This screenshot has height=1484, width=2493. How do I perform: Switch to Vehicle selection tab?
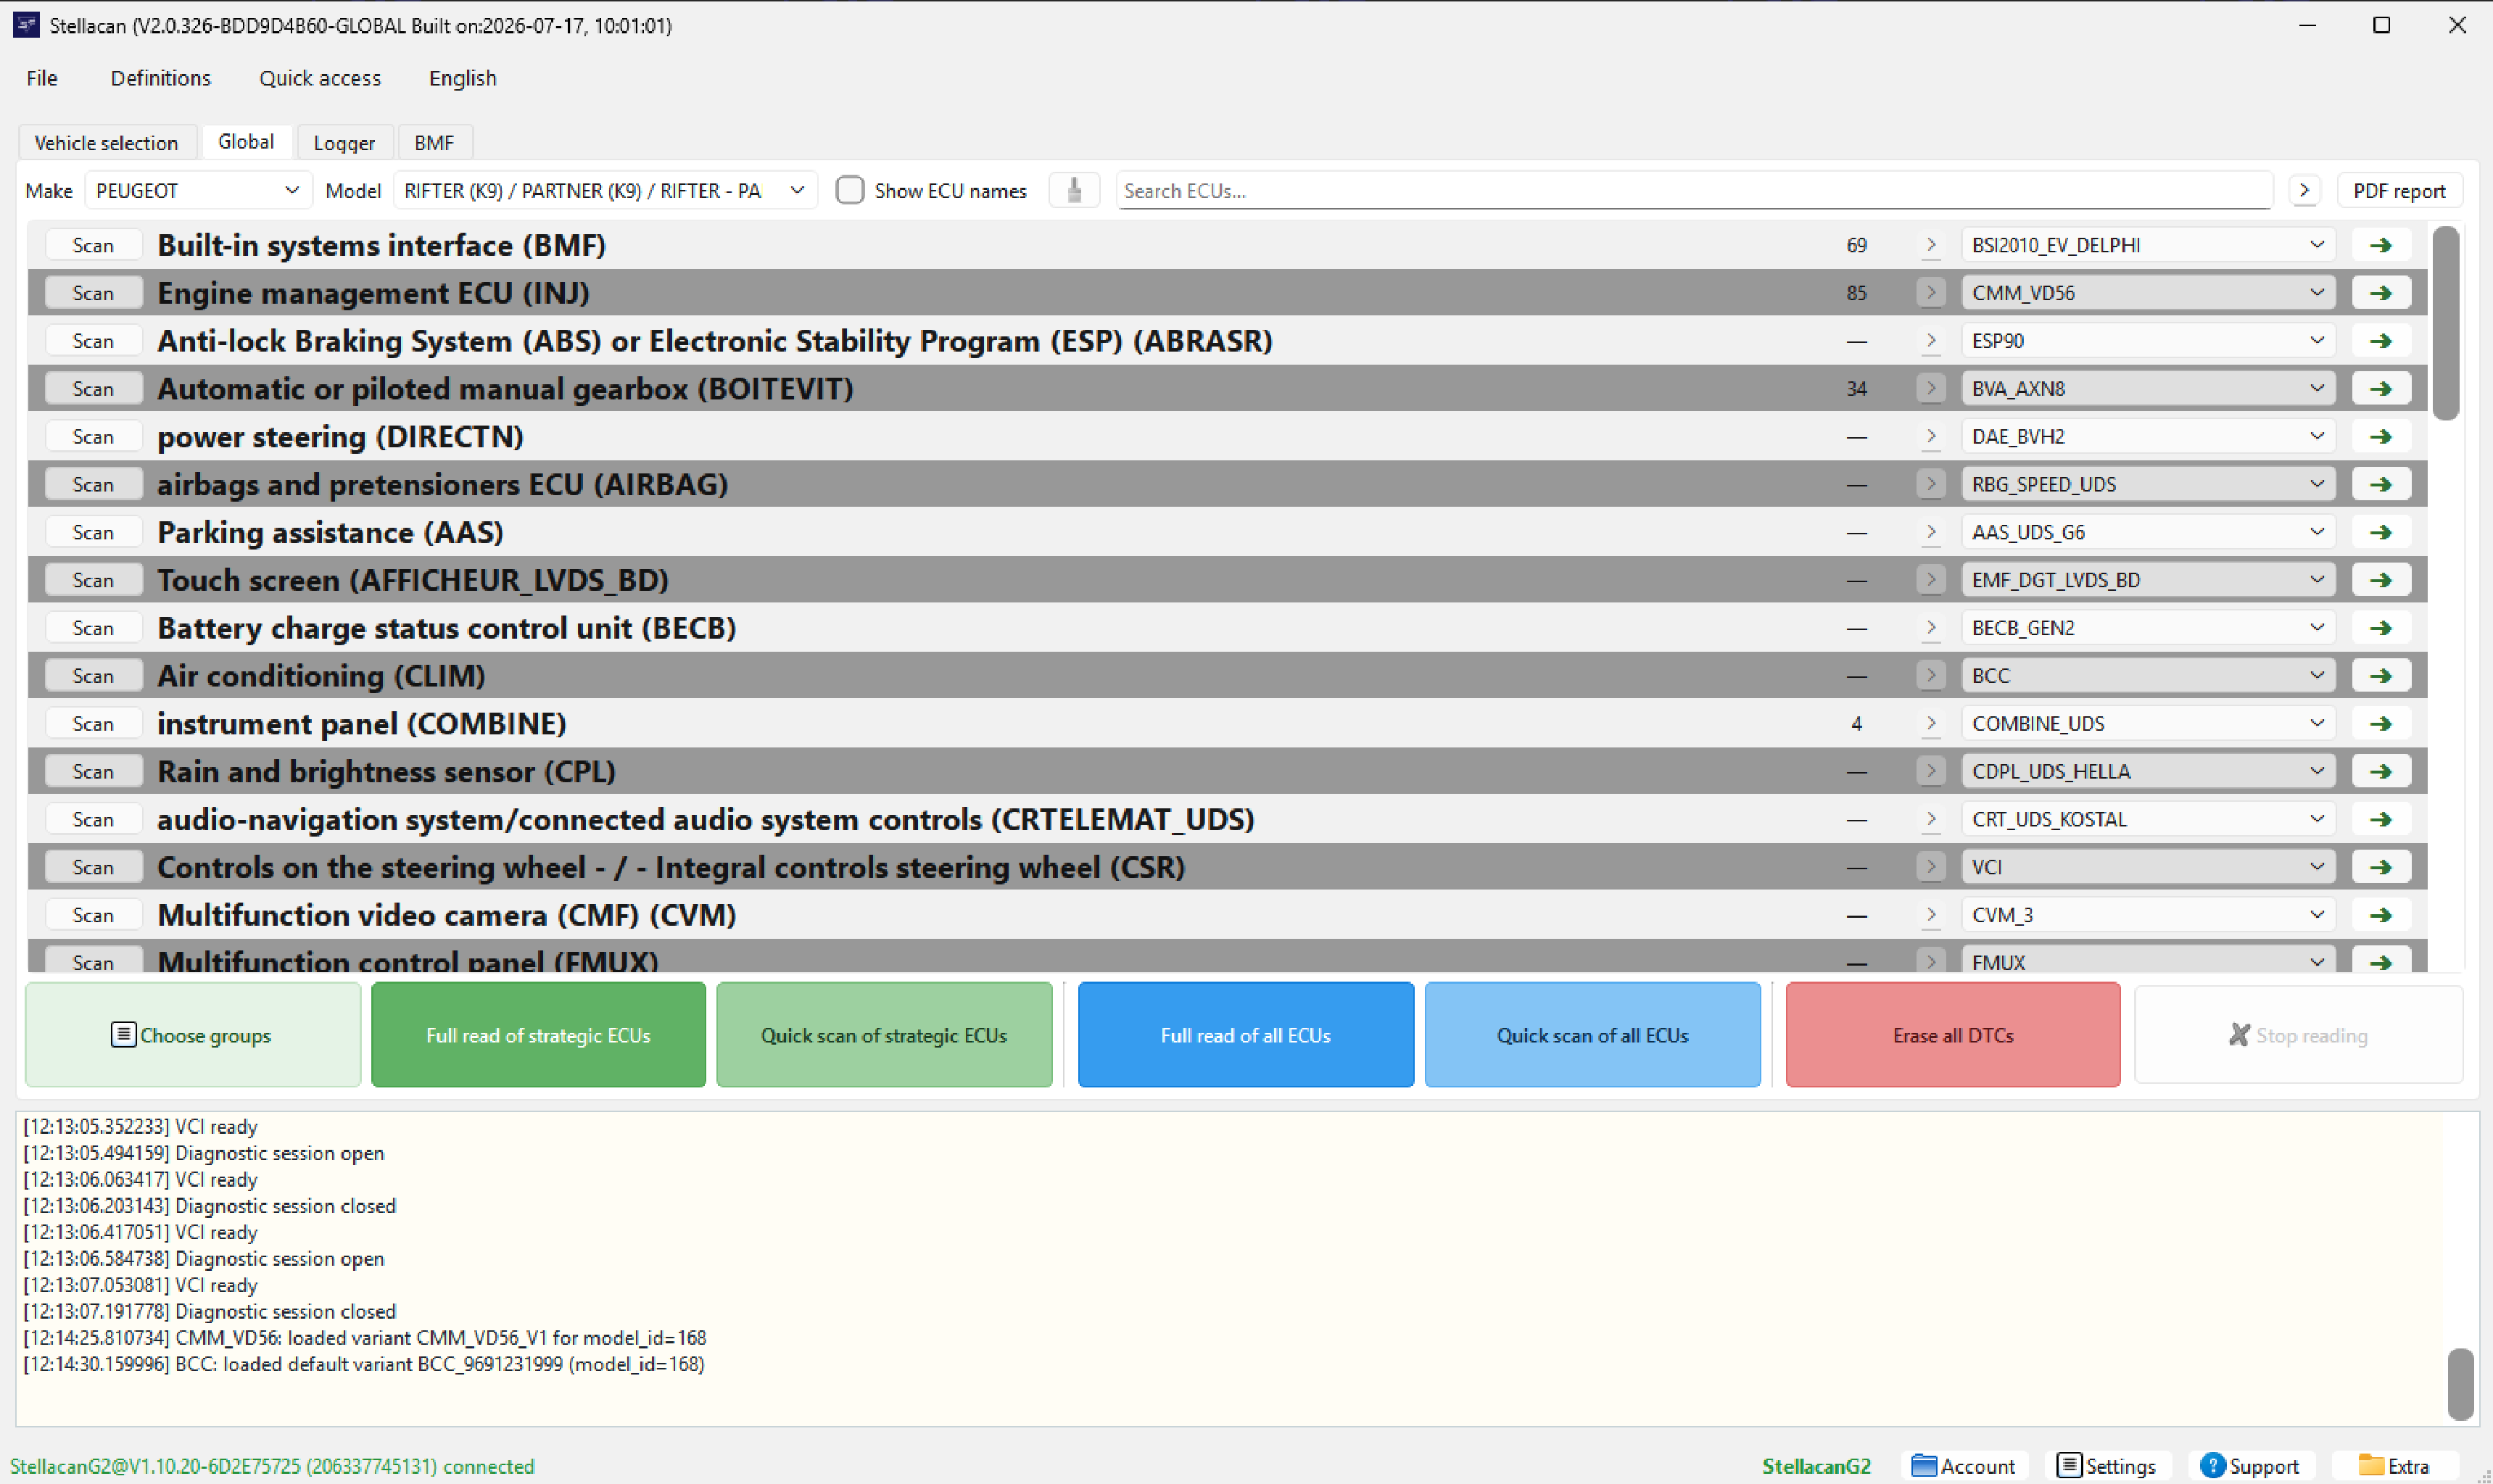tap(106, 142)
